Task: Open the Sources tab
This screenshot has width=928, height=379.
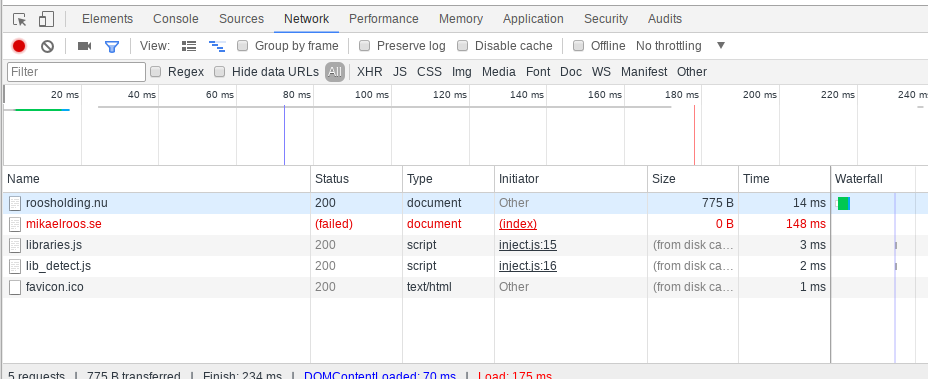Action: click(x=241, y=19)
